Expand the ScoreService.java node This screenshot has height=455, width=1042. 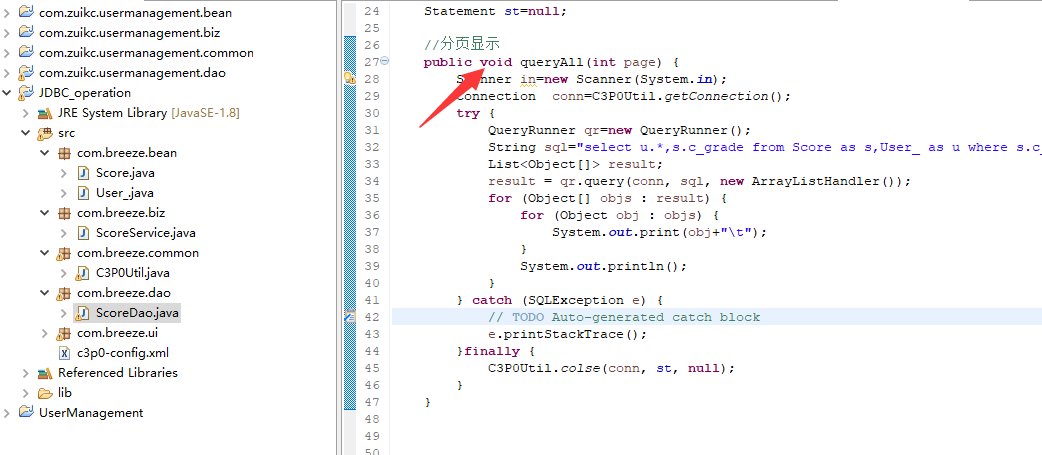tap(64, 232)
